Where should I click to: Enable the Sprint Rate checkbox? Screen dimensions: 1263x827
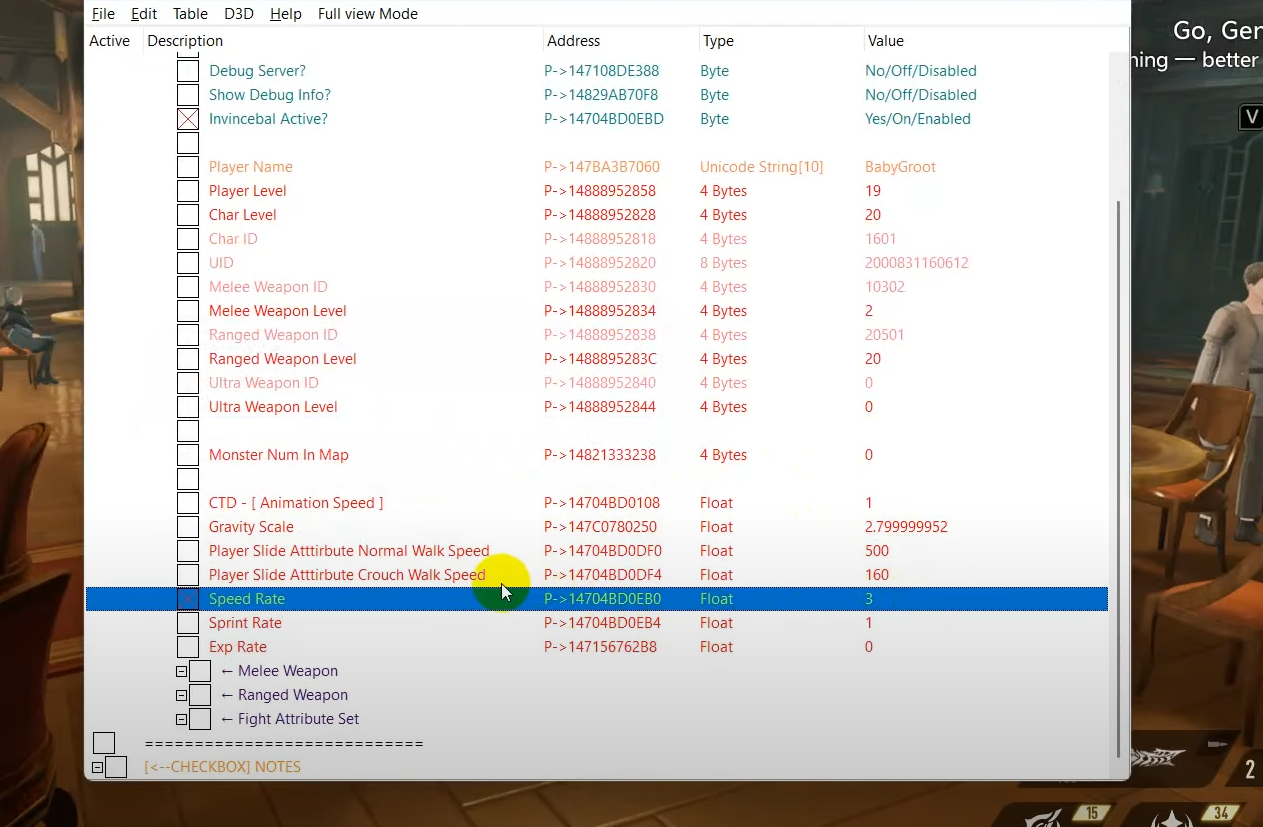[188, 623]
